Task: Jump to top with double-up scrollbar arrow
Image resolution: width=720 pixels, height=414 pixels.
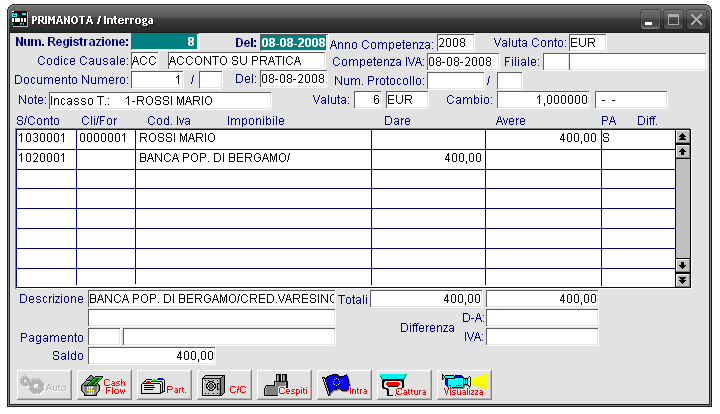Action: [683, 136]
